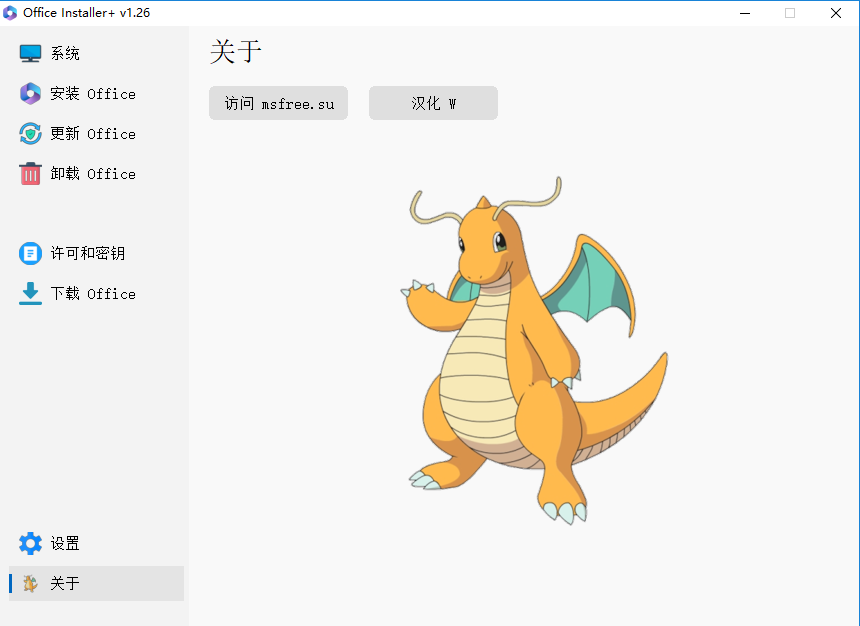Click the 关于 sidebar icon
The width and height of the screenshot is (860, 626).
[x=30, y=583]
